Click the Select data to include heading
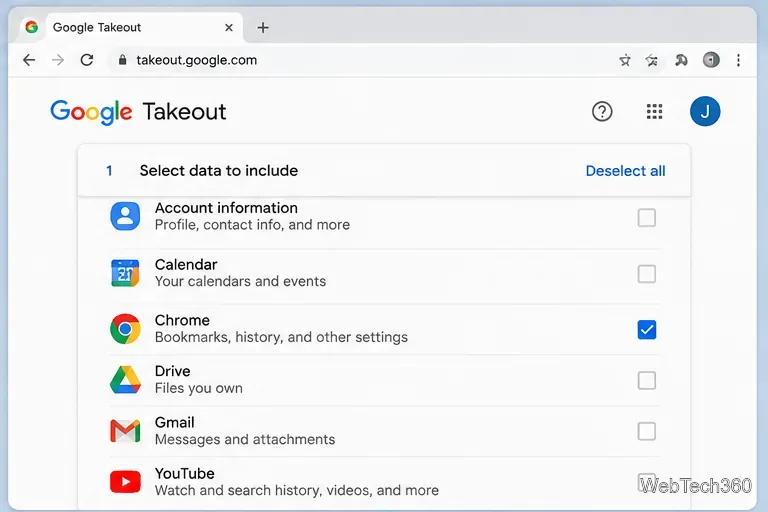Screen dimensions: 768x512 click(218, 171)
